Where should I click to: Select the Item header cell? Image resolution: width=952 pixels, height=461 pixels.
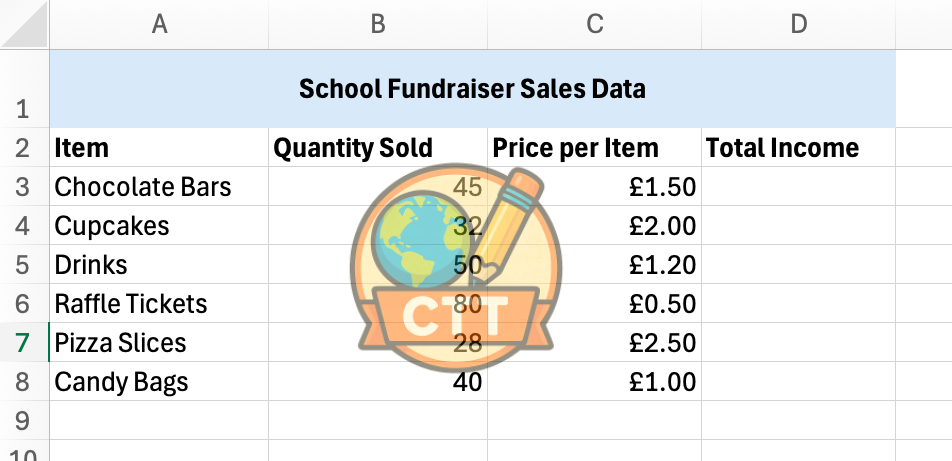pyautogui.click(x=159, y=148)
